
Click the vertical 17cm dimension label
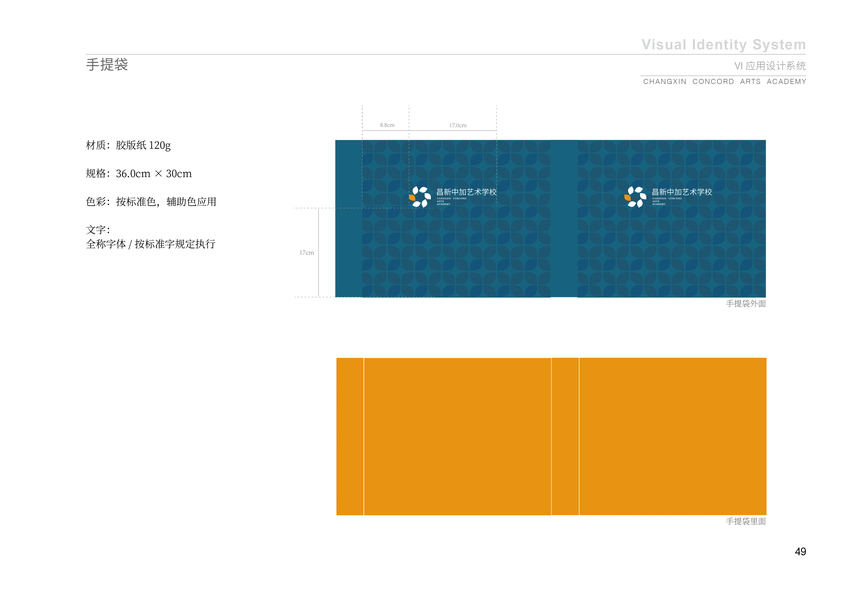pyautogui.click(x=306, y=253)
